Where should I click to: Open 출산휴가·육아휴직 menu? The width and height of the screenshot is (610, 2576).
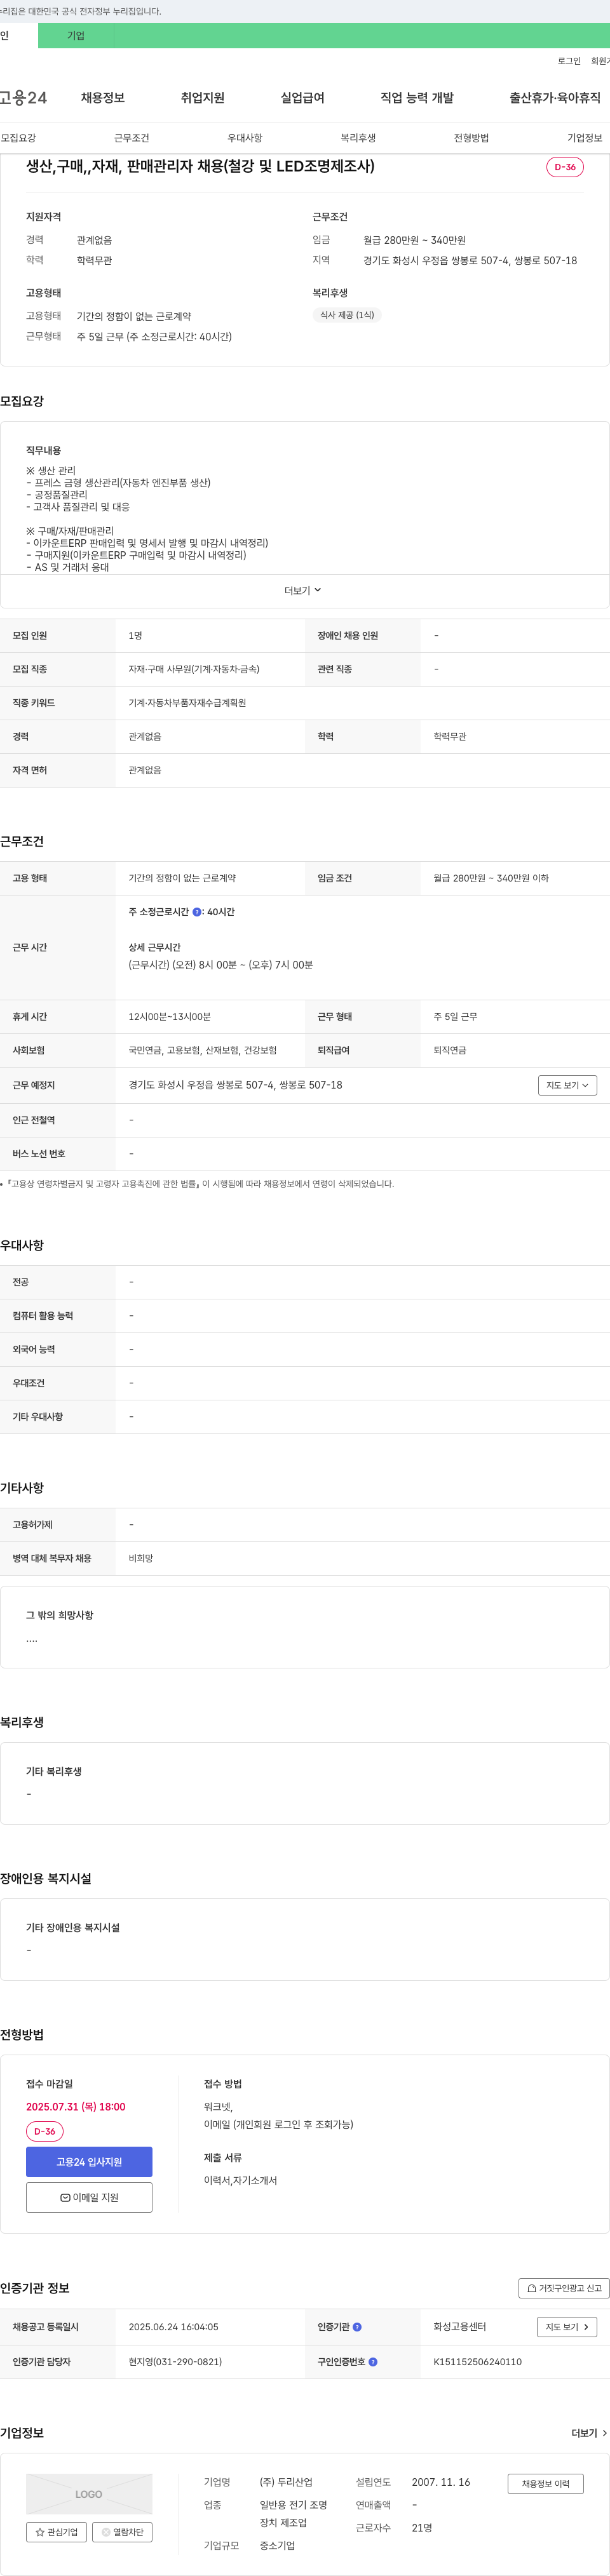tap(555, 98)
